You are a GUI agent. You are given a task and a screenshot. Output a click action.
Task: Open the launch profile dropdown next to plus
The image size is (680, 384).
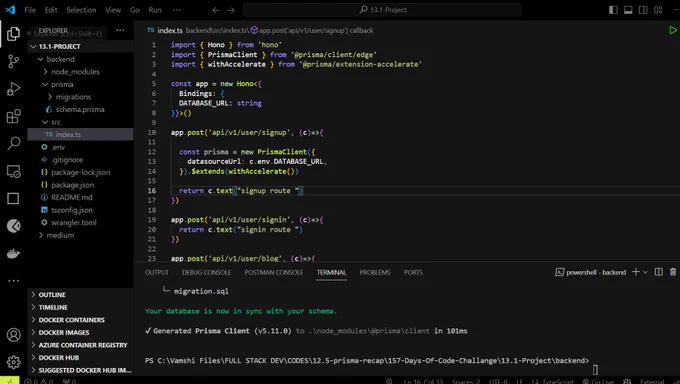[645, 272]
